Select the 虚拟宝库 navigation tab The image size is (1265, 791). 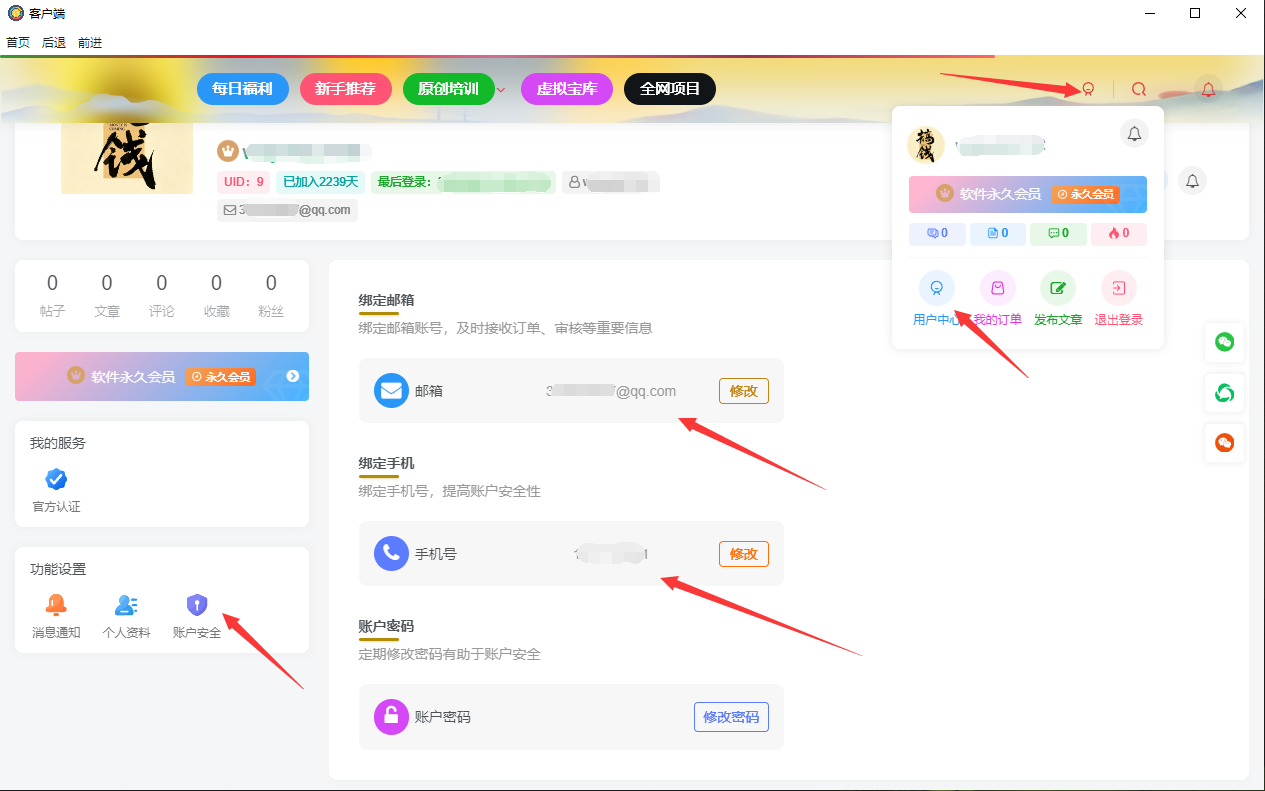(567, 89)
